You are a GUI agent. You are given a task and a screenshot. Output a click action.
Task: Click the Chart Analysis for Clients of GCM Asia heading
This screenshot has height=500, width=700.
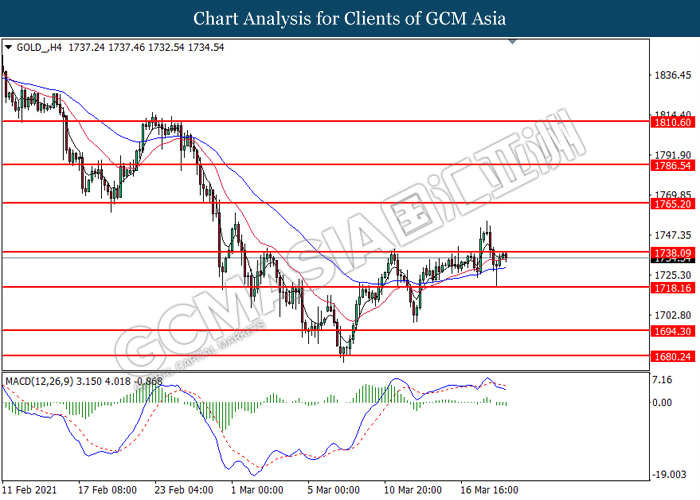pos(350,18)
